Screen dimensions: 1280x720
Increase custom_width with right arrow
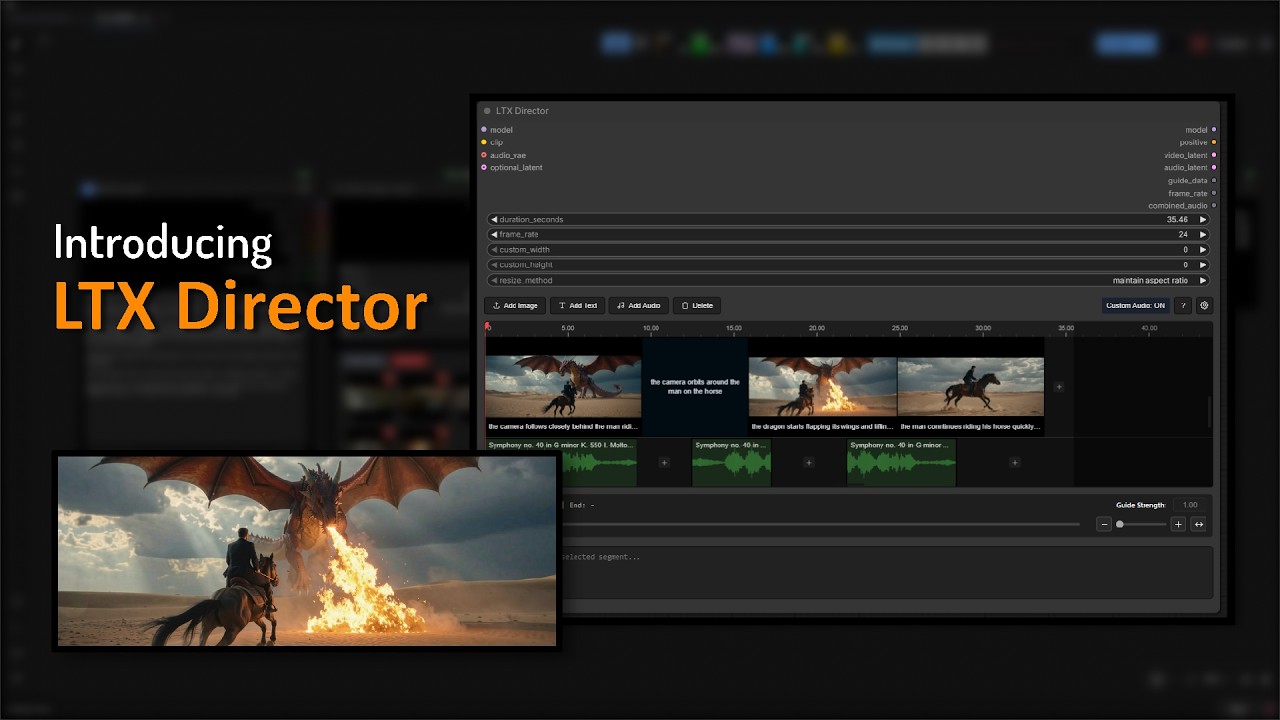[x=1203, y=249]
